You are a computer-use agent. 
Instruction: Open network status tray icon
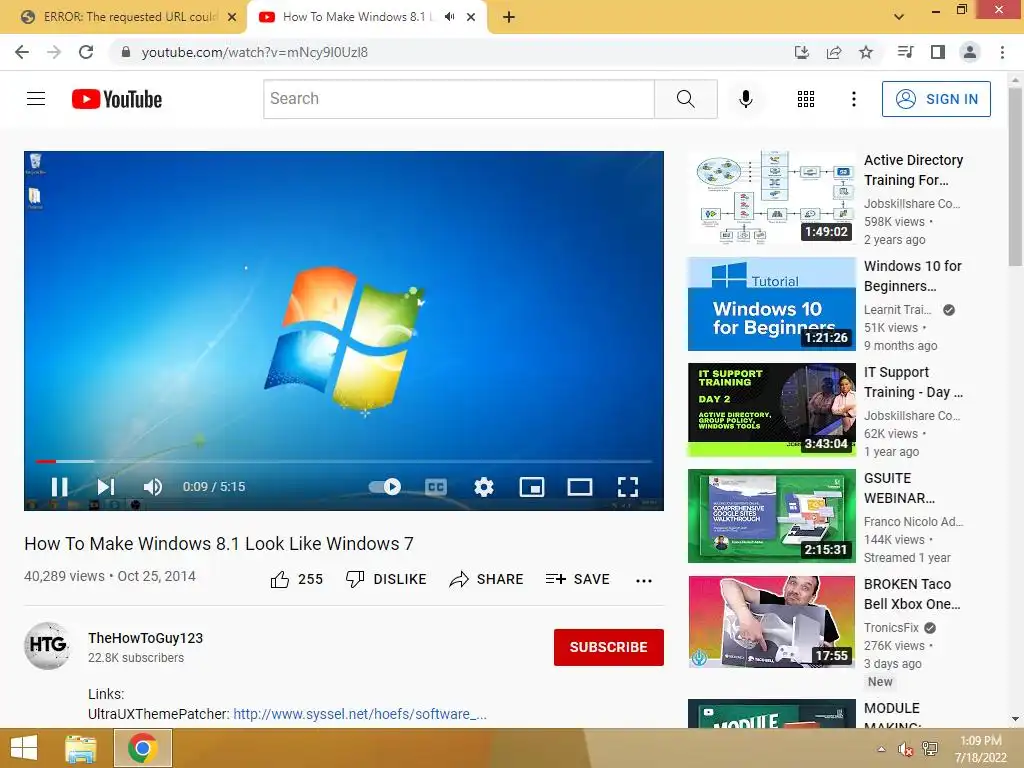[930, 749]
